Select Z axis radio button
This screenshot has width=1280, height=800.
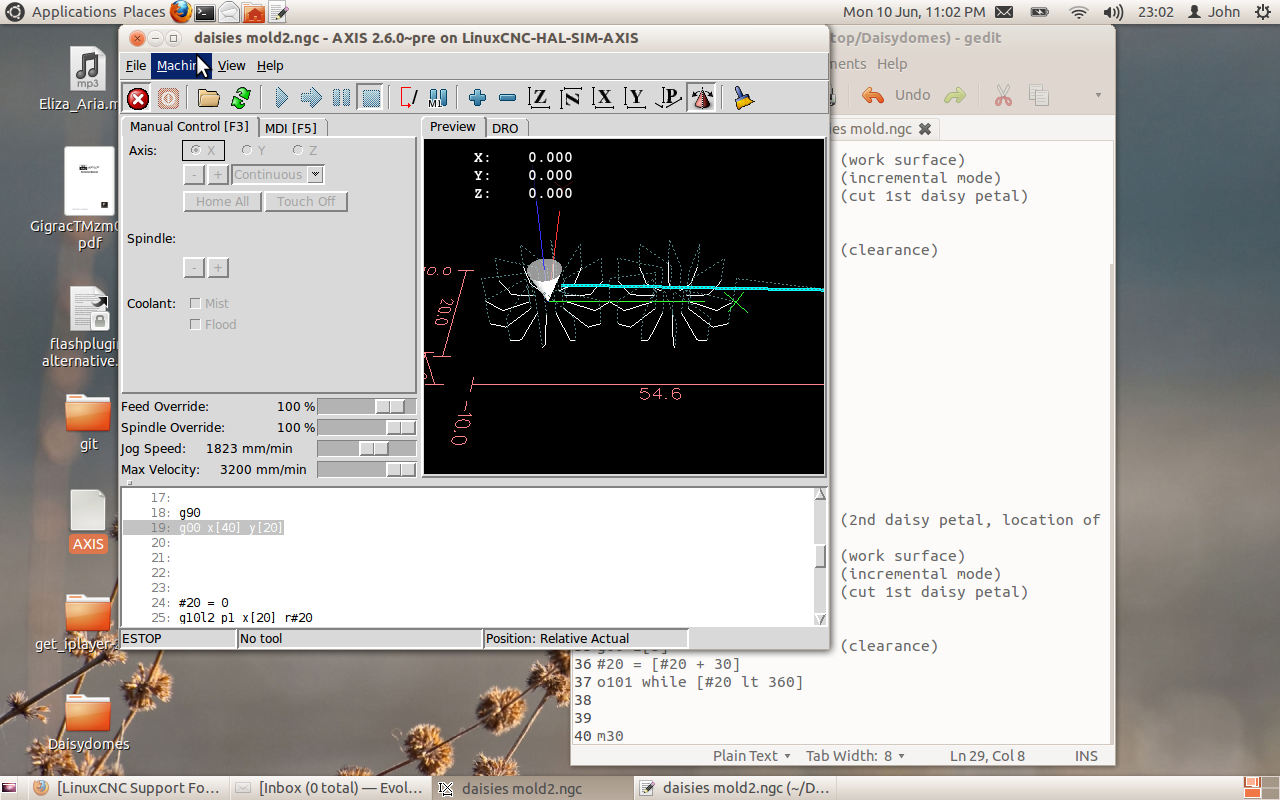pyautogui.click(x=304, y=150)
